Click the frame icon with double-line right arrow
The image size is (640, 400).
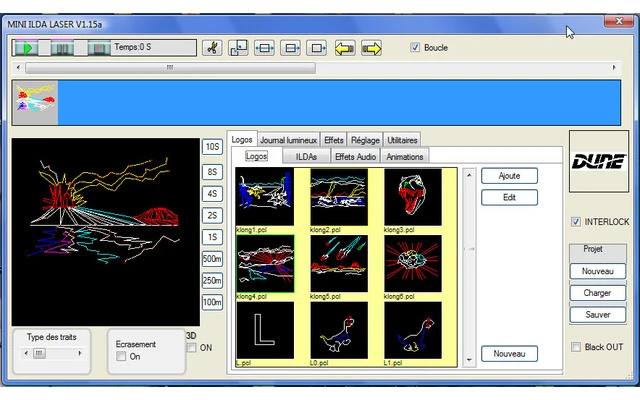click(291, 48)
